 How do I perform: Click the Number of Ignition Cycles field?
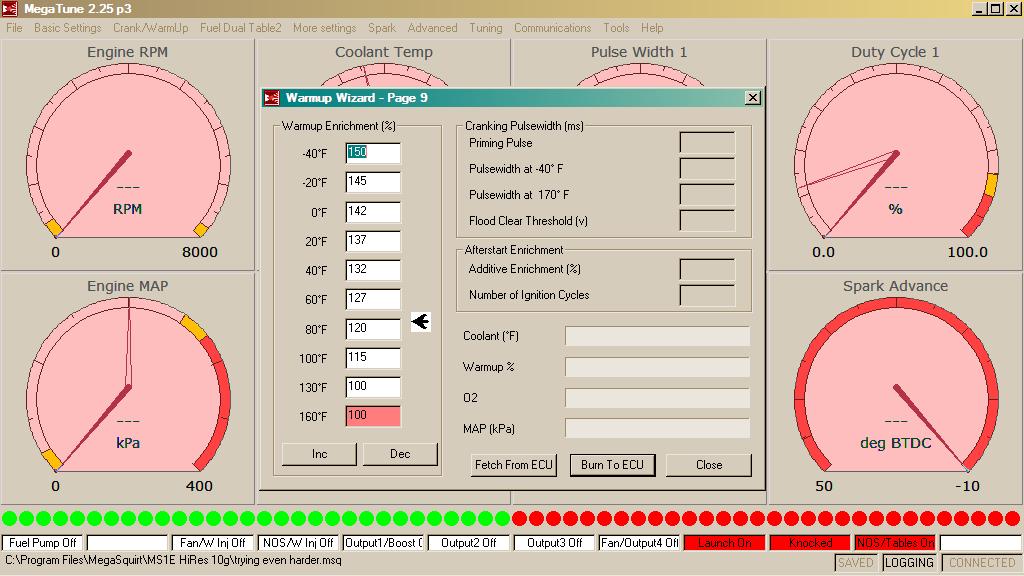click(x=707, y=295)
